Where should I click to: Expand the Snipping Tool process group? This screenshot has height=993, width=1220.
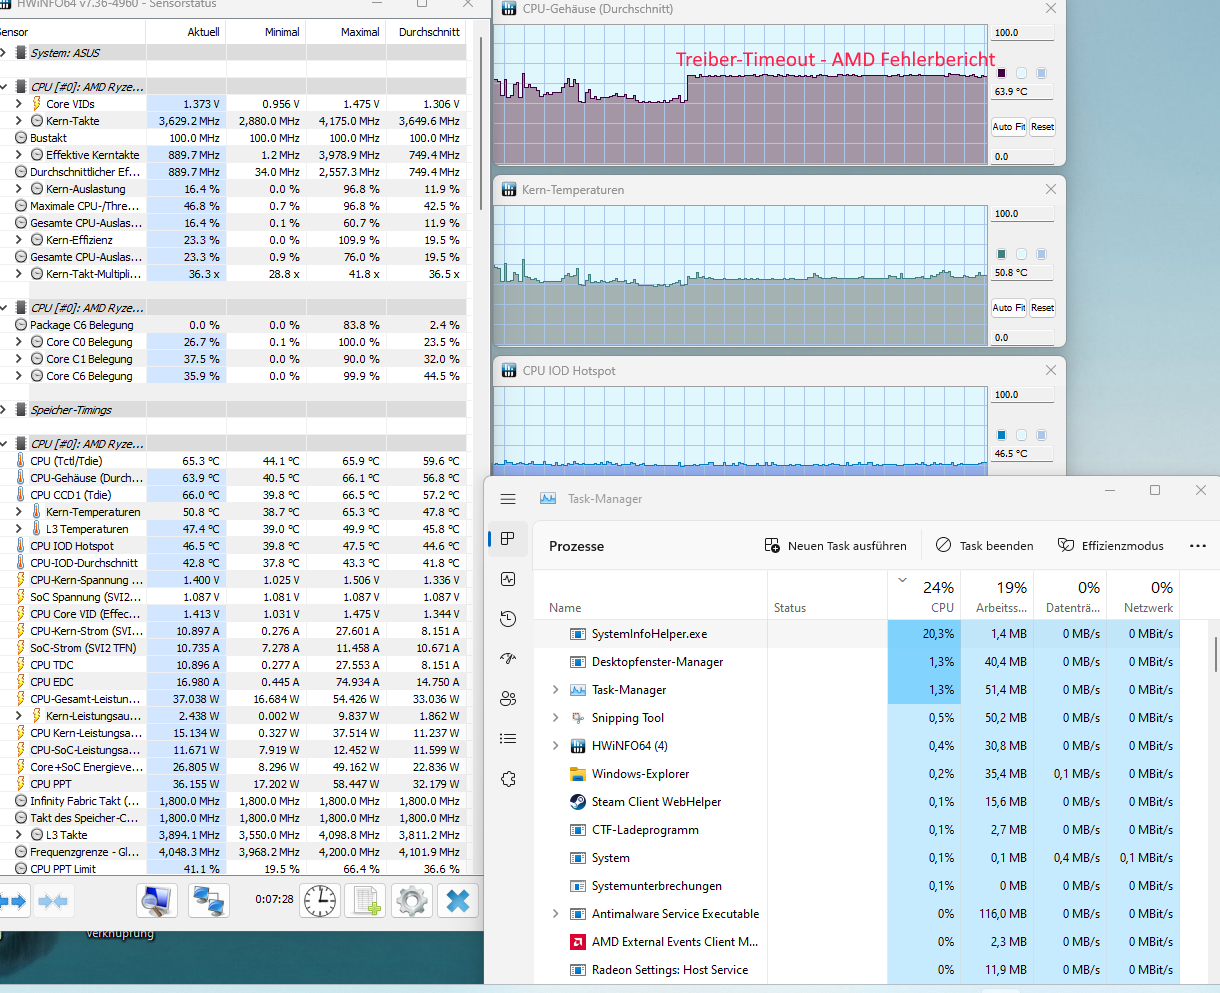(x=556, y=718)
